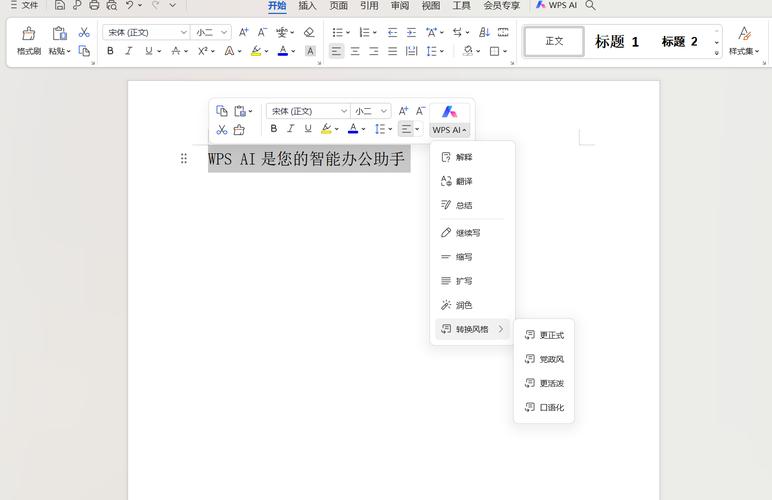
Task: Select 更正式 (More formal) style option
Action: 544,335
